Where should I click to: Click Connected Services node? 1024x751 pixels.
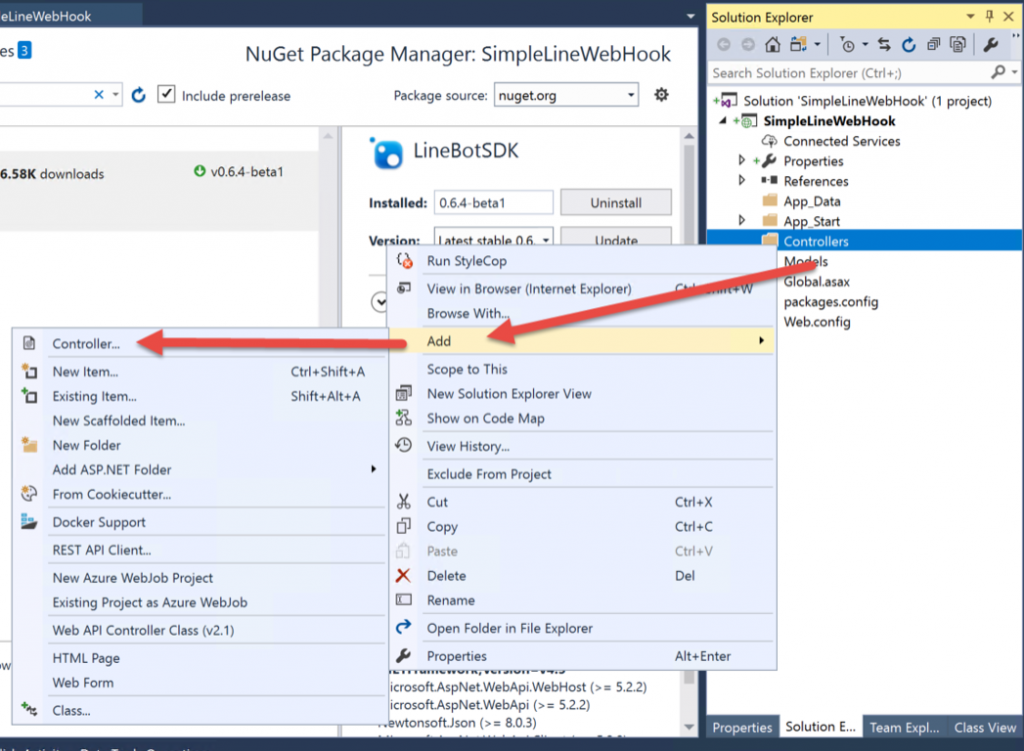841,141
